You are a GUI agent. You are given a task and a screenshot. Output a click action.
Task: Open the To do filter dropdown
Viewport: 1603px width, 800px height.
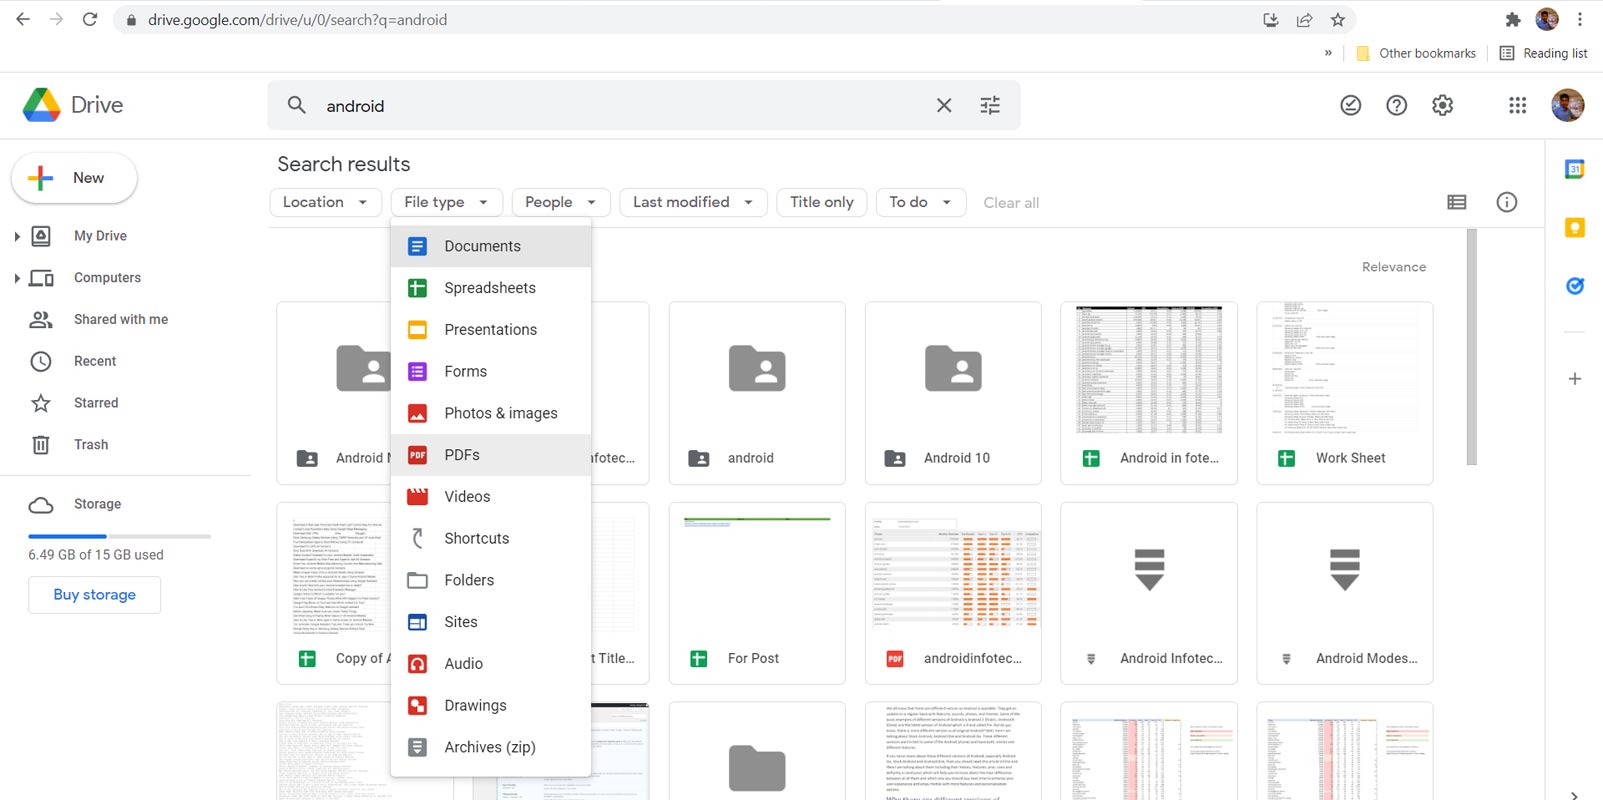pos(920,202)
